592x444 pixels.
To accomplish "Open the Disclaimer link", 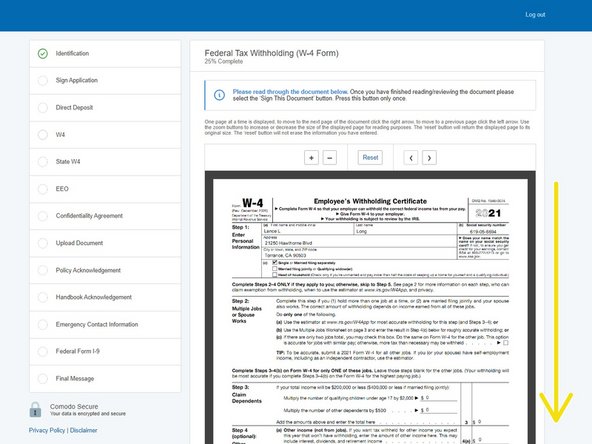I will coord(83,430).
